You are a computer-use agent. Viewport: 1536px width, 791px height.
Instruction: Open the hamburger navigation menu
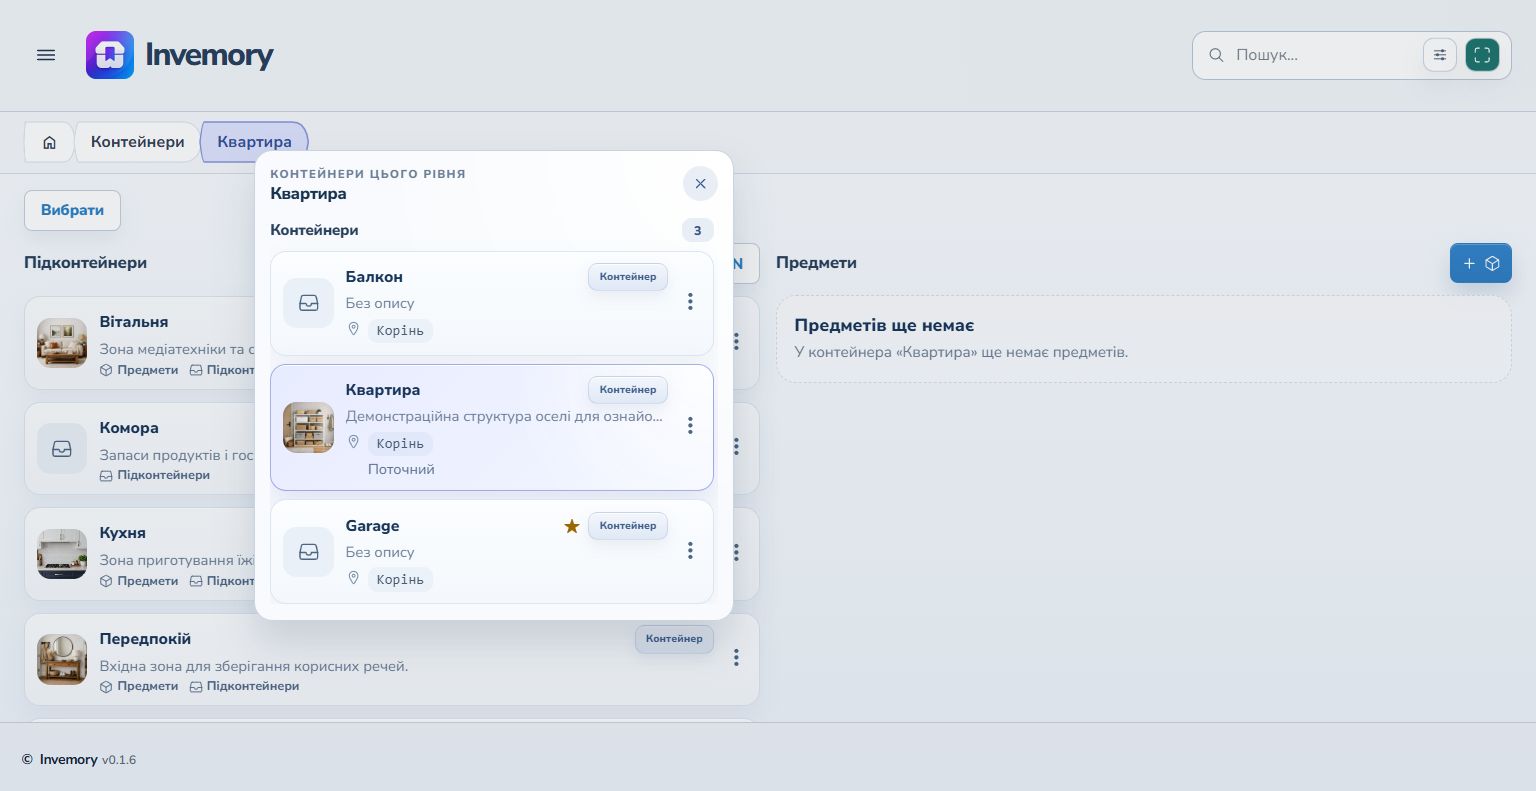click(46, 55)
